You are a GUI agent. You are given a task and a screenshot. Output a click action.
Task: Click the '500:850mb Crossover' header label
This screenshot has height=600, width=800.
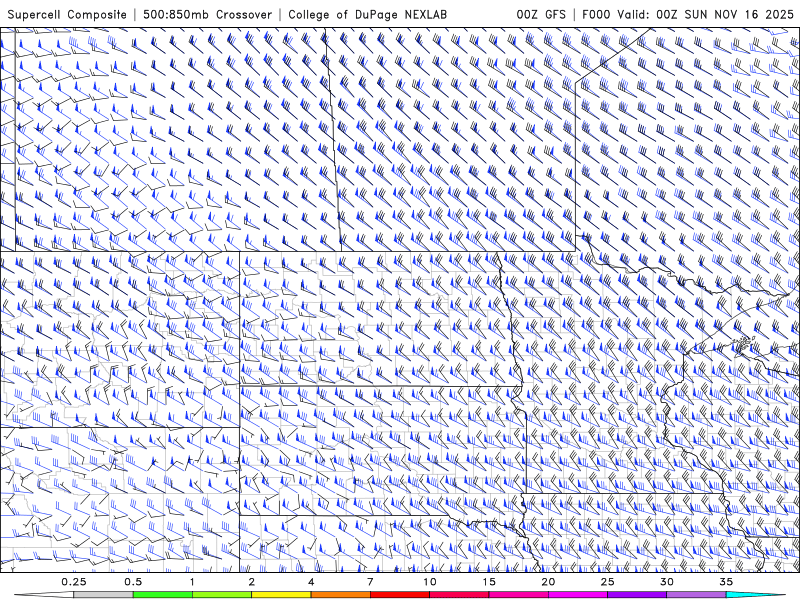coord(208,14)
